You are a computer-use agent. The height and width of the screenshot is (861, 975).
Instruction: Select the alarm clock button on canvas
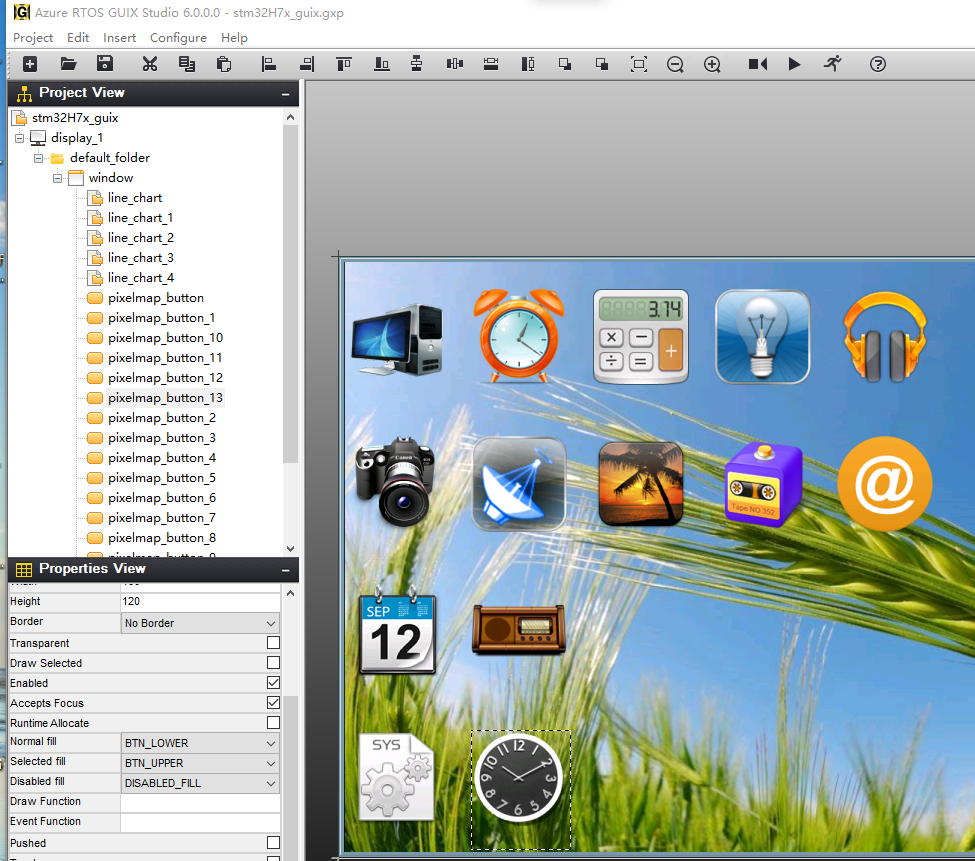click(x=519, y=336)
